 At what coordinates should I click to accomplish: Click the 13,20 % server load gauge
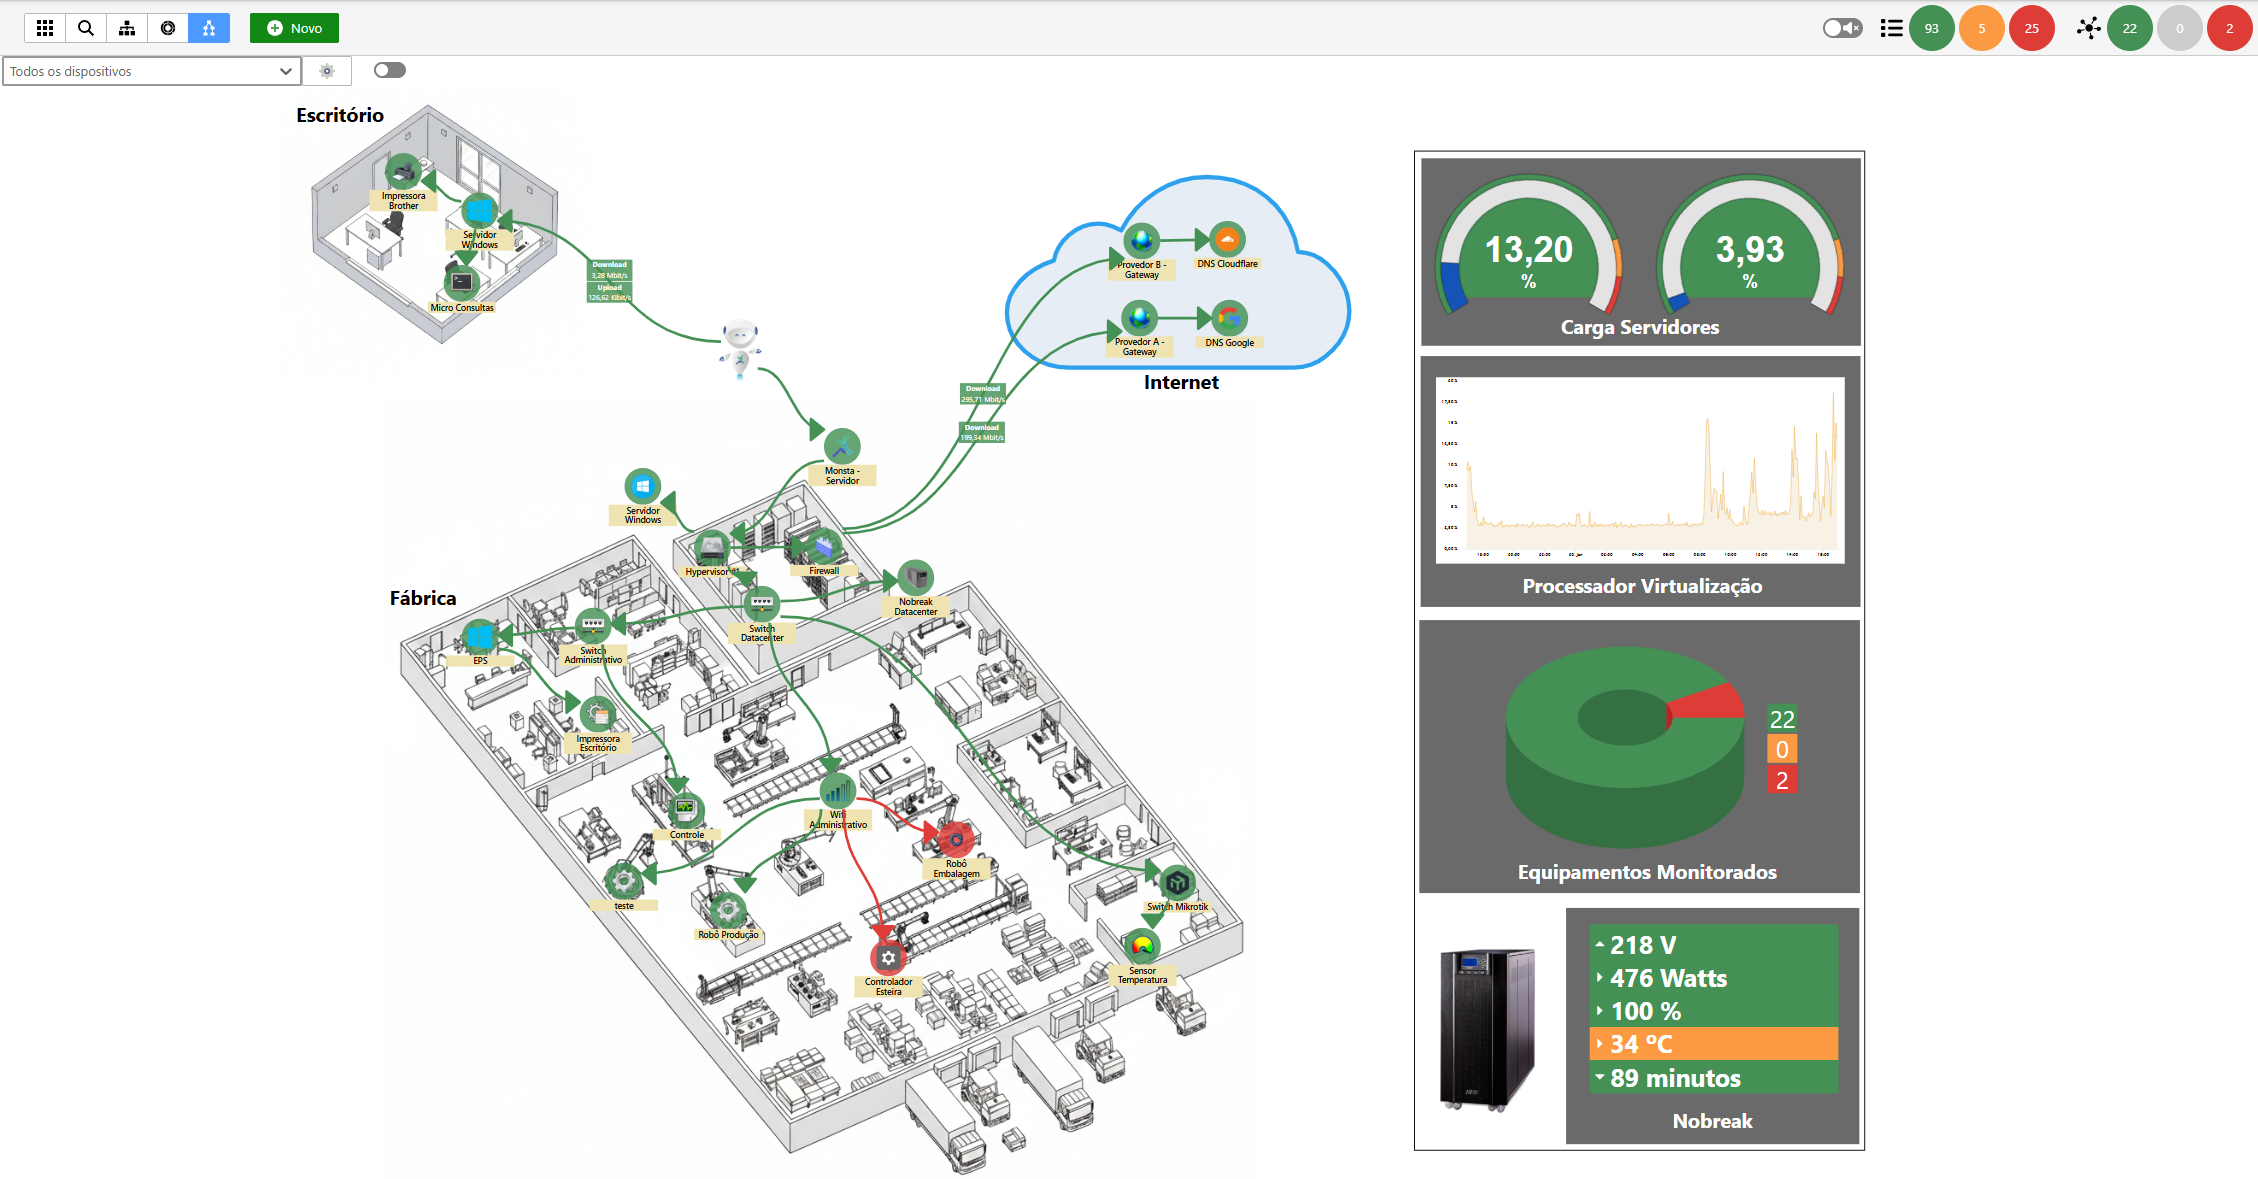pyautogui.click(x=1528, y=250)
